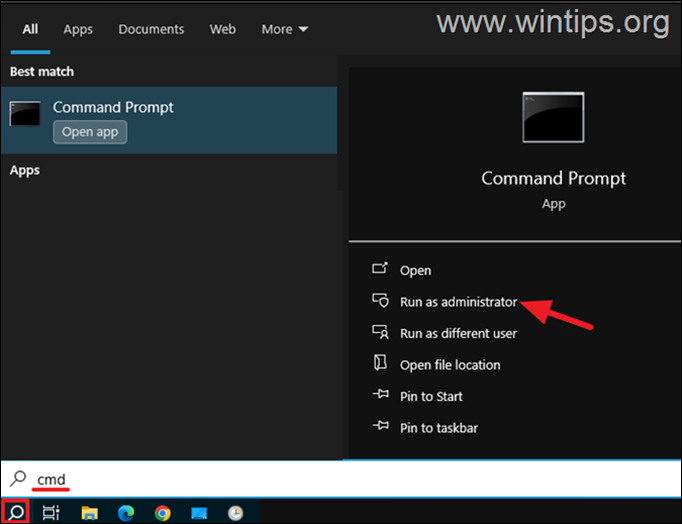Viewport: 682px width, 524px height.
Task: Switch to the Documents filter tab
Action: 151,29
